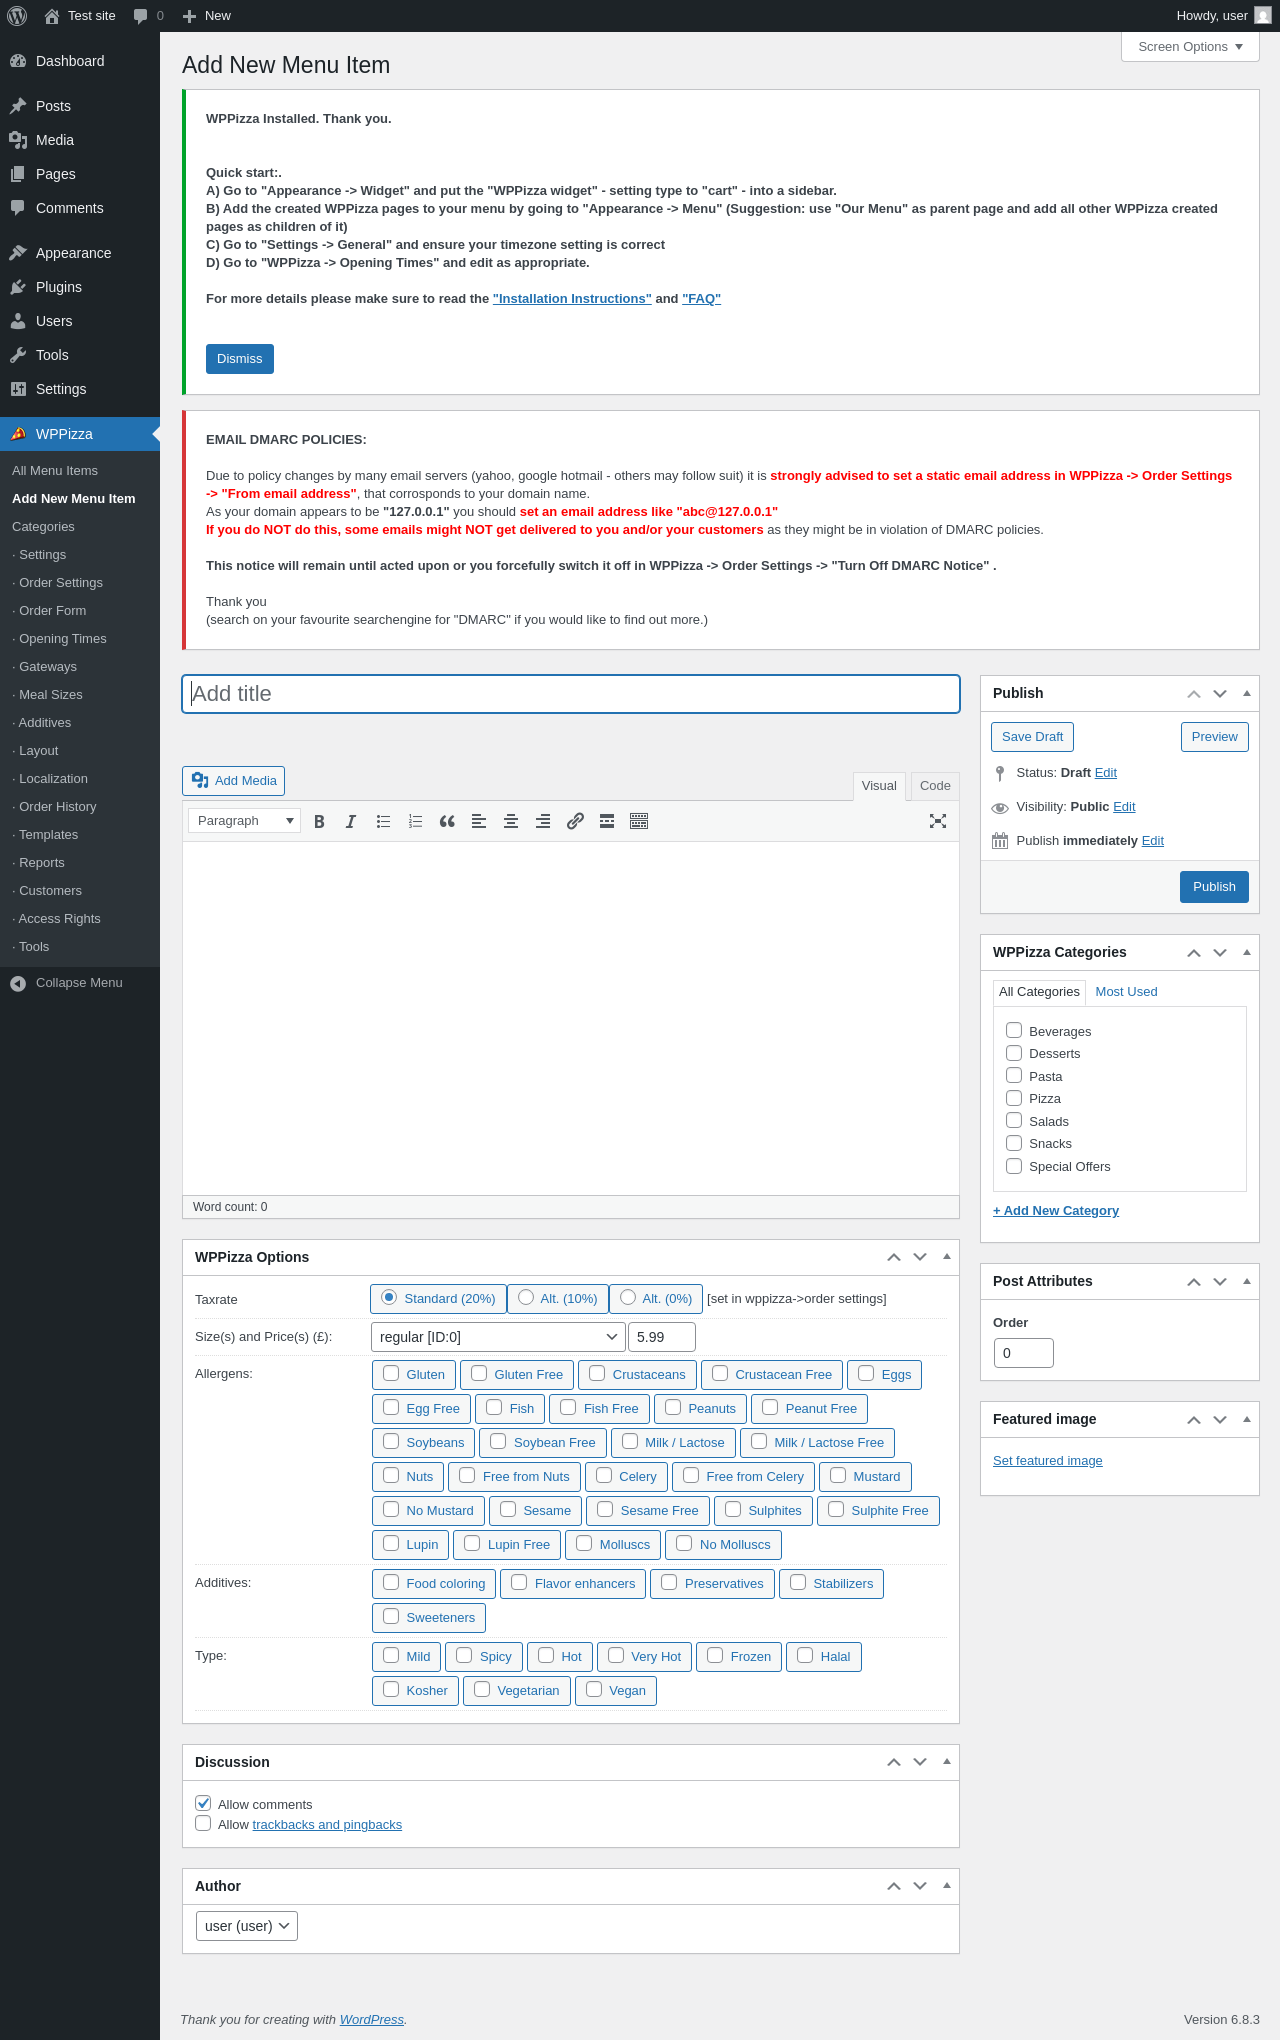
Task: Click the WordPress logo in admin bar
Action: pos(17,16)
